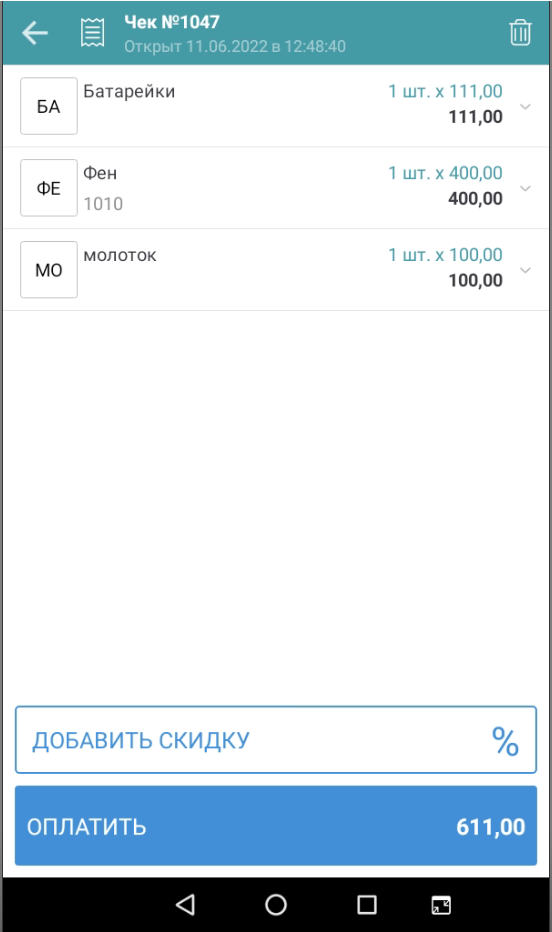Tap the молоток quantity 1 шт. x 100,00
This screenshot has height=932, width=552.
pyautogui.click(x=445, y=255)
